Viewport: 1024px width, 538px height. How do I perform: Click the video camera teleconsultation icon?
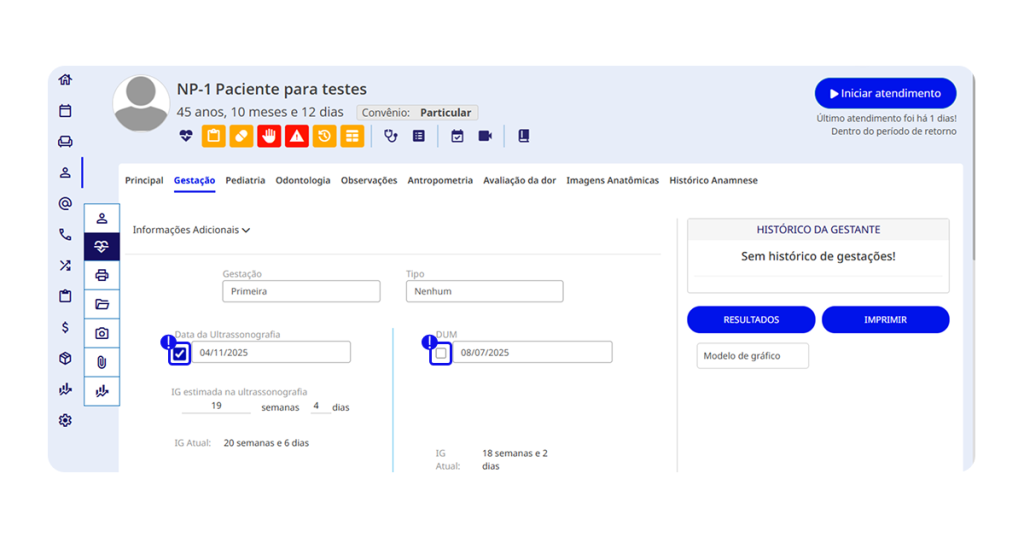(x=485, y=136)
